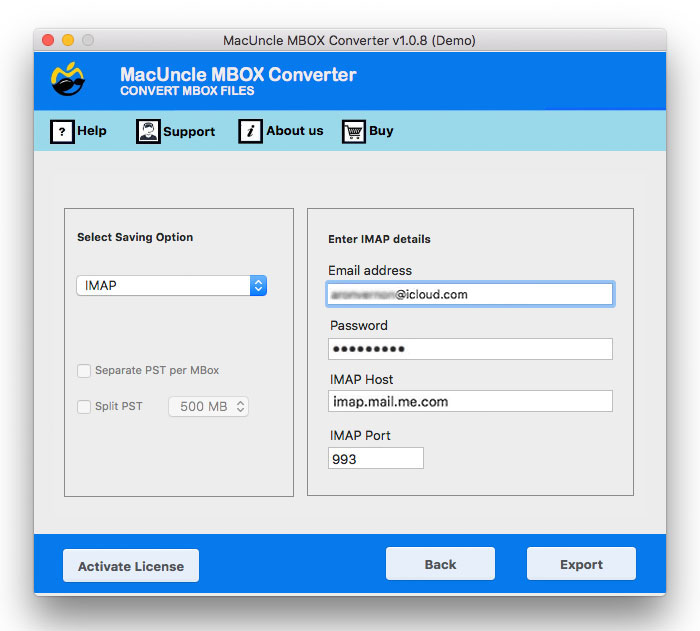Expand the IMAP saving option dropdown
Image resolution: width=700 pixels, height=631 pixels.
click(172, 285)
